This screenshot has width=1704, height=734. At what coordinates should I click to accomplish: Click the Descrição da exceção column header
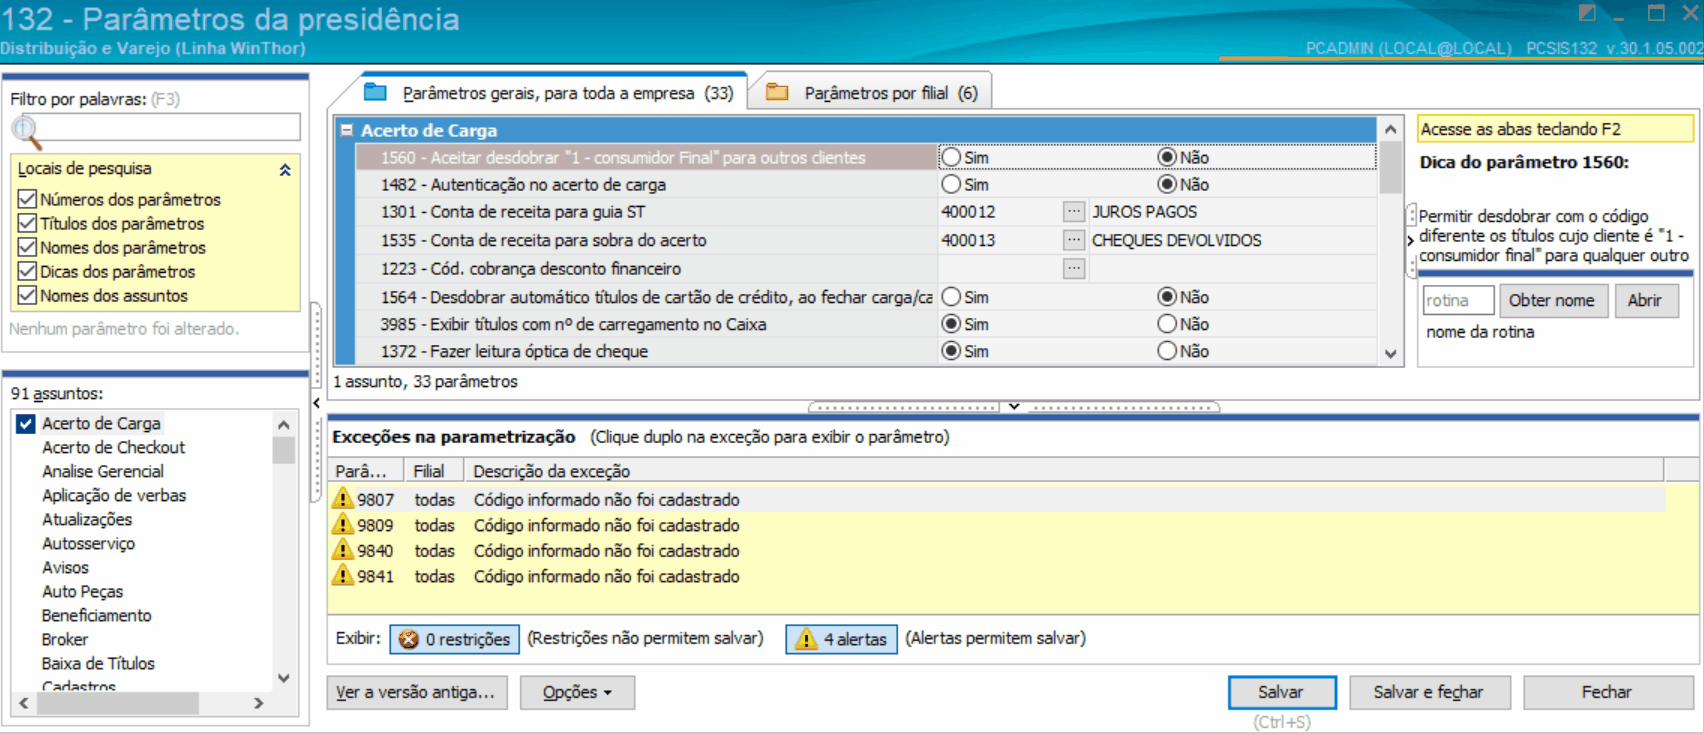(1064, 471)
